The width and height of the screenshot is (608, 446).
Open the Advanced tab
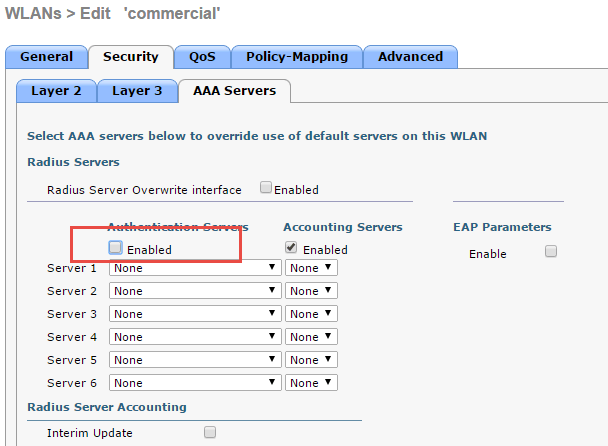click(411, 57)
